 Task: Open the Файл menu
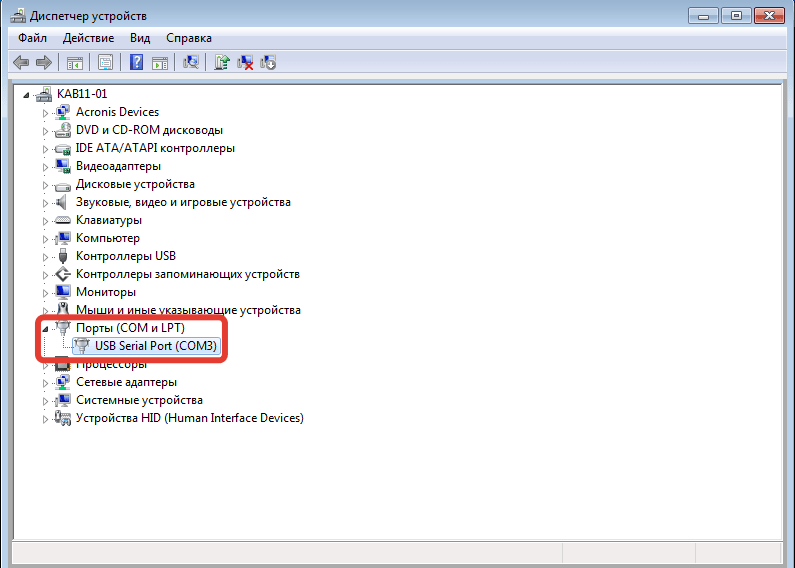tap(32, 38)
